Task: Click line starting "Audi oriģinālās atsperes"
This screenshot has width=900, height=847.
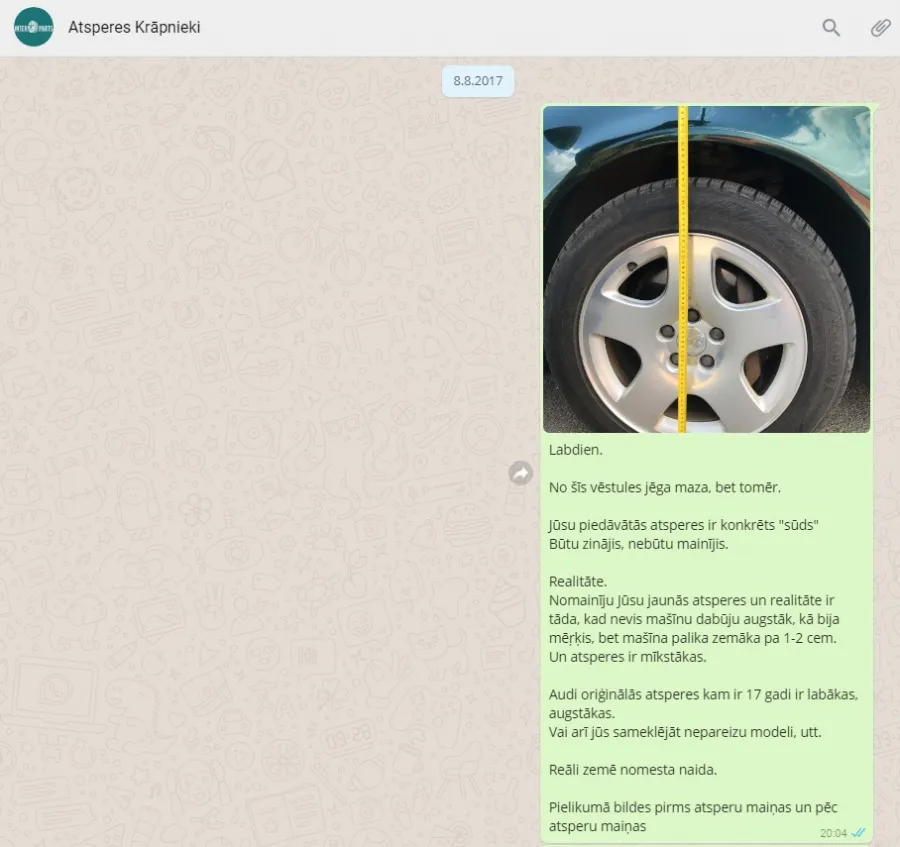Action: click(x=703, y=694)
